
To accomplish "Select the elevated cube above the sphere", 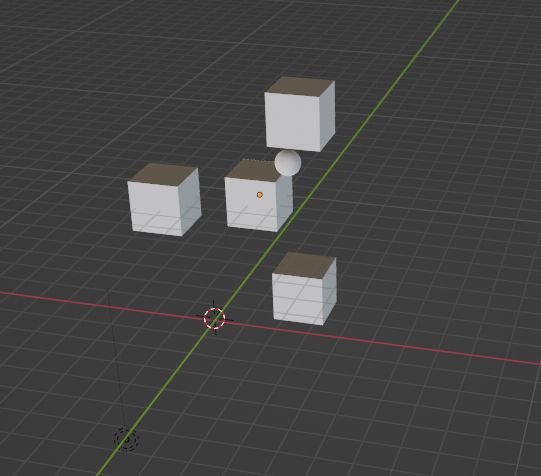I will (299, 114).
